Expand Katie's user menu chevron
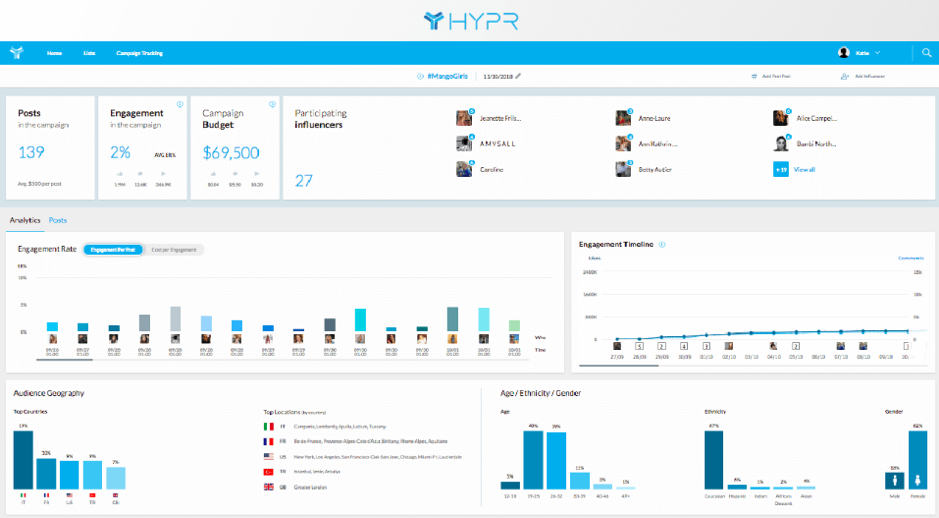 (x=877, y=53)
